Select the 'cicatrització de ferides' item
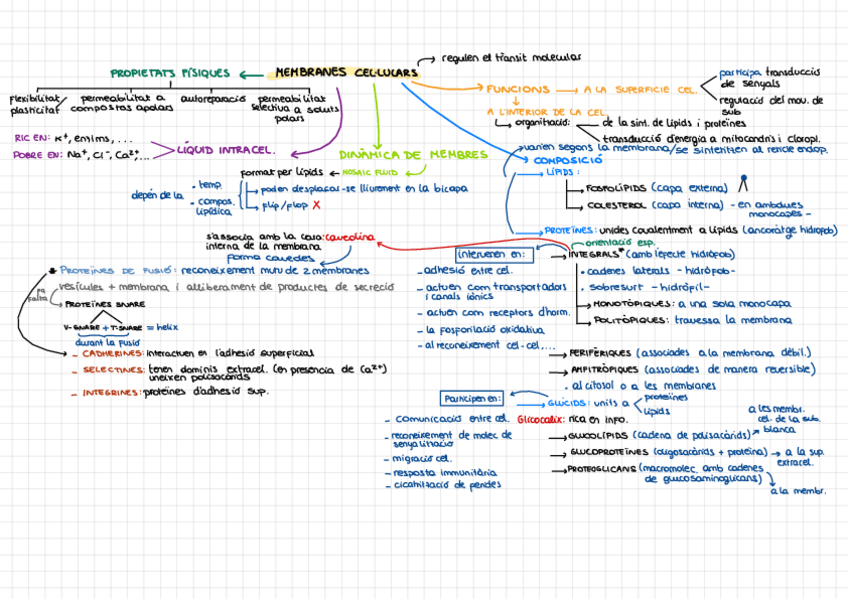 (447, 485)
